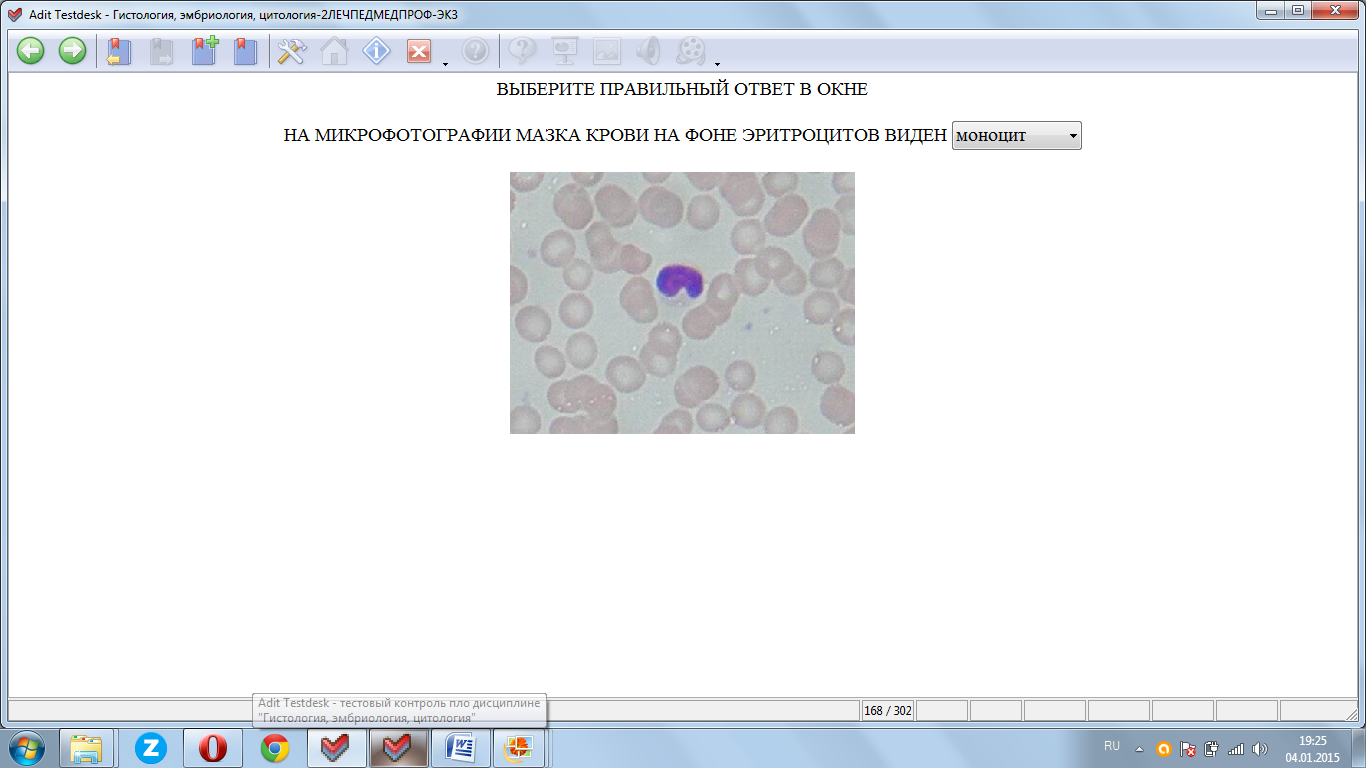Click the greyed speaker sound icon
This screenshot has width=1366, height=768.
click(649, 51)
